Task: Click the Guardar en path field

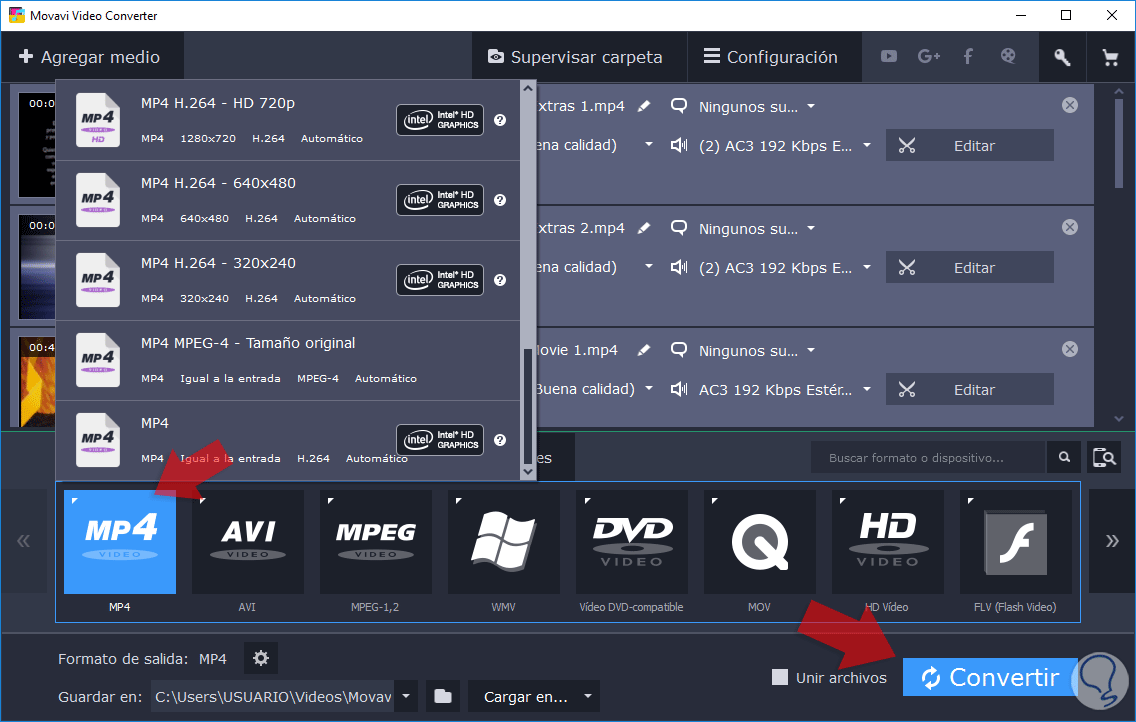Action: (x=272, y=697)
